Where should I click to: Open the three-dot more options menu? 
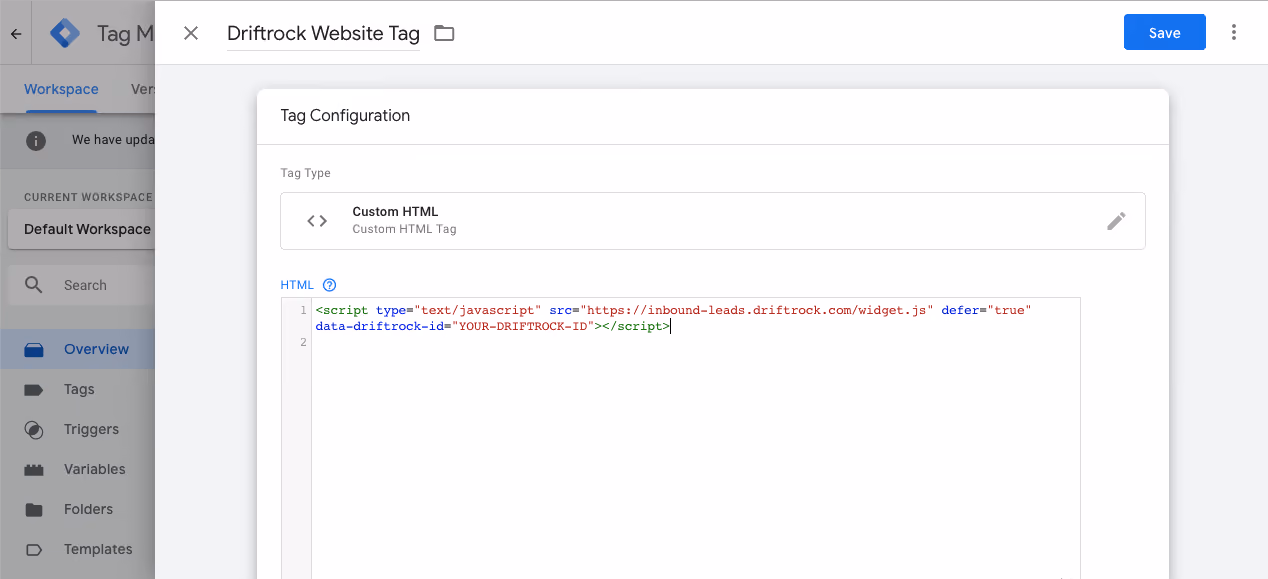(x=1234, y=32)
